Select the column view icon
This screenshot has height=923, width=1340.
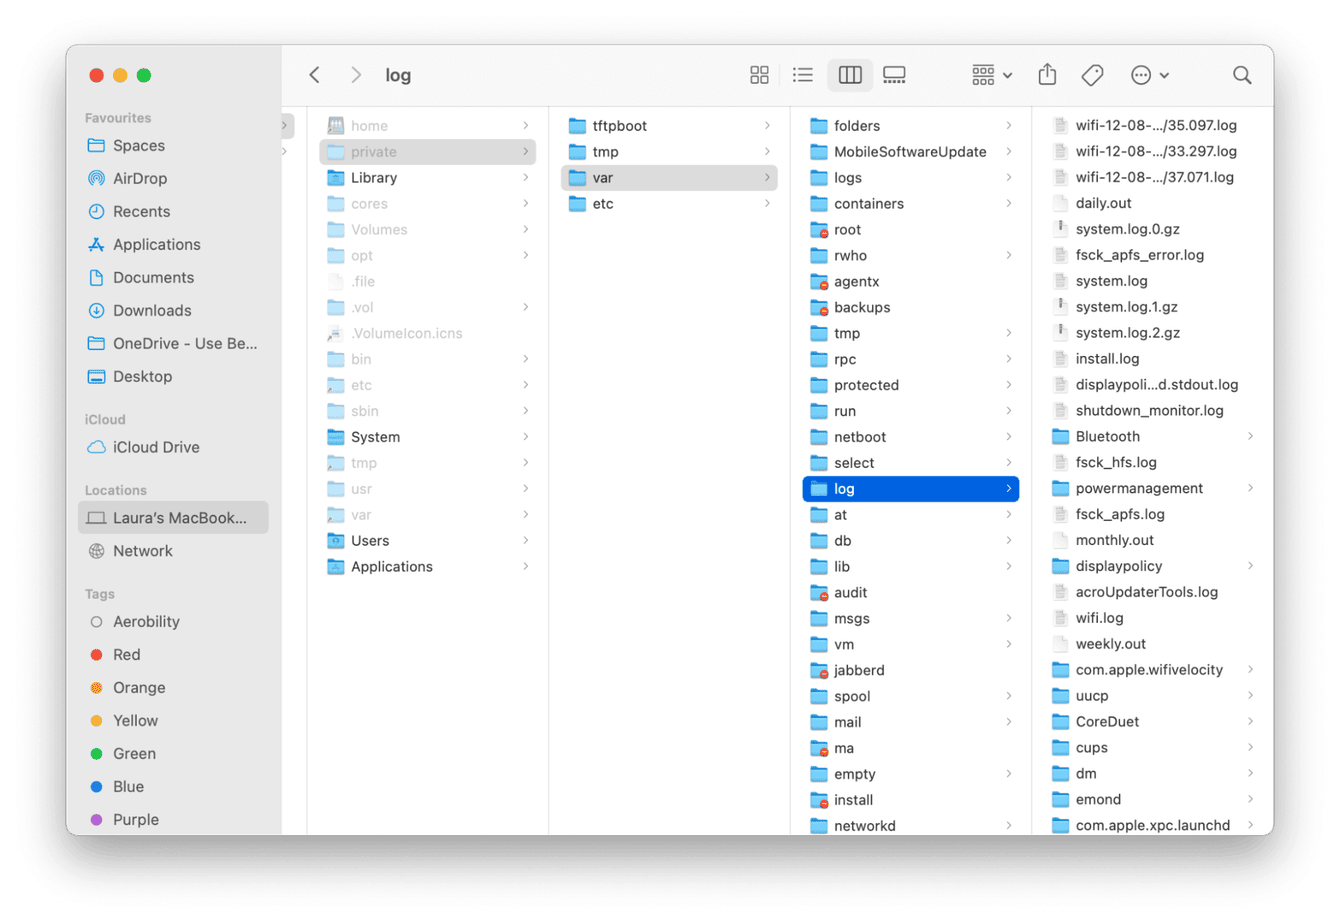(849, 74)
